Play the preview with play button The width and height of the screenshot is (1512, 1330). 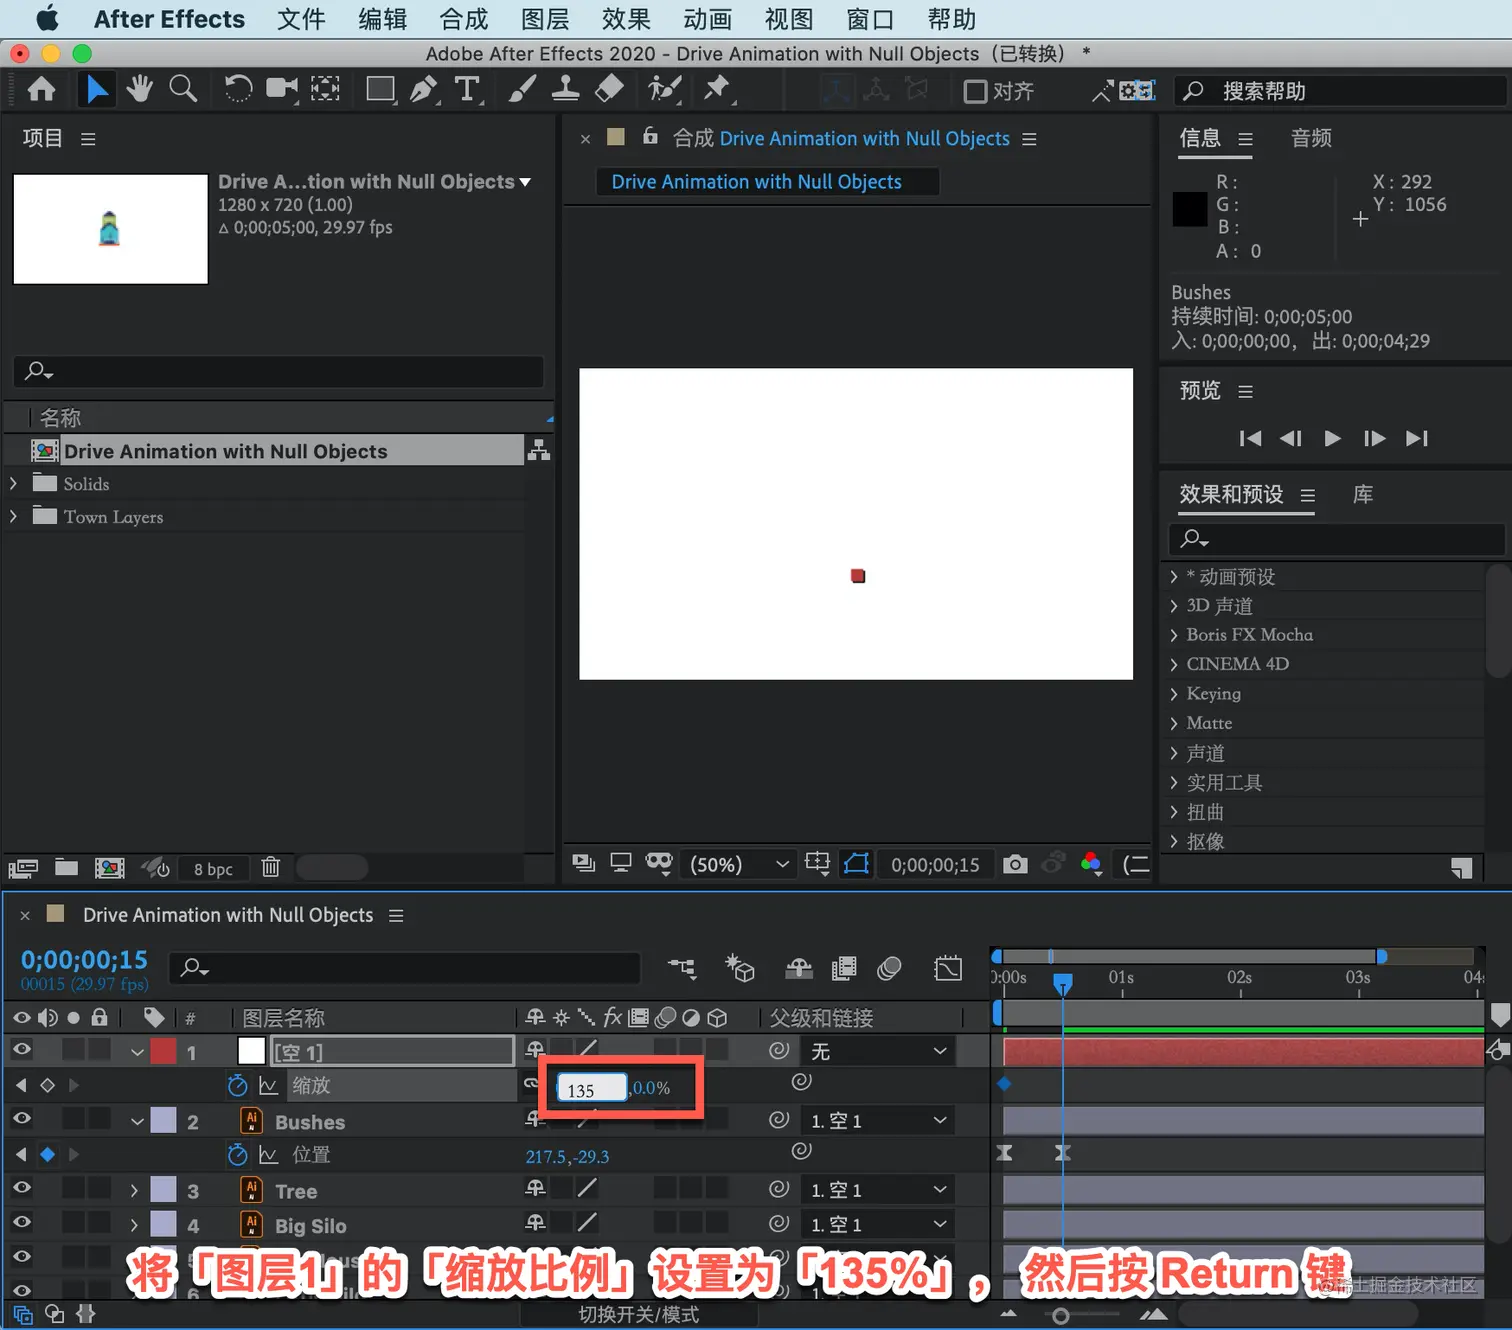point(1332,438)
